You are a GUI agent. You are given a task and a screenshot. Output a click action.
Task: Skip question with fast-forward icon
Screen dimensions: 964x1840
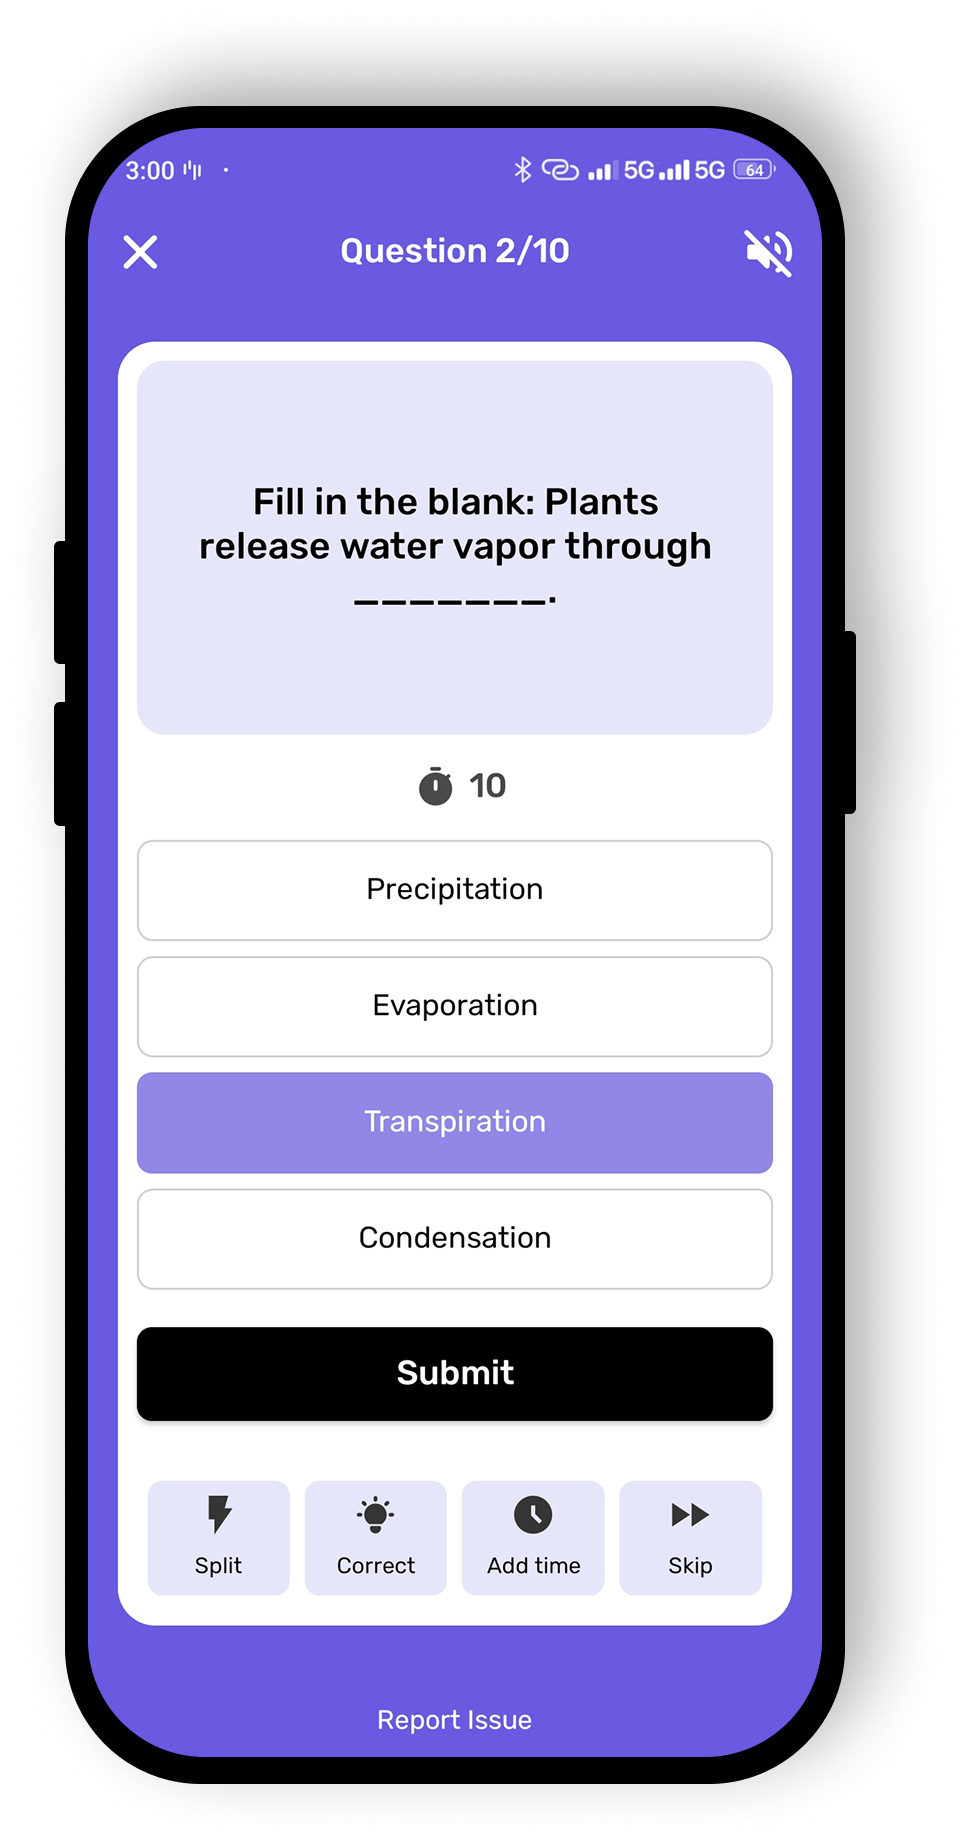pos(690,1516)
